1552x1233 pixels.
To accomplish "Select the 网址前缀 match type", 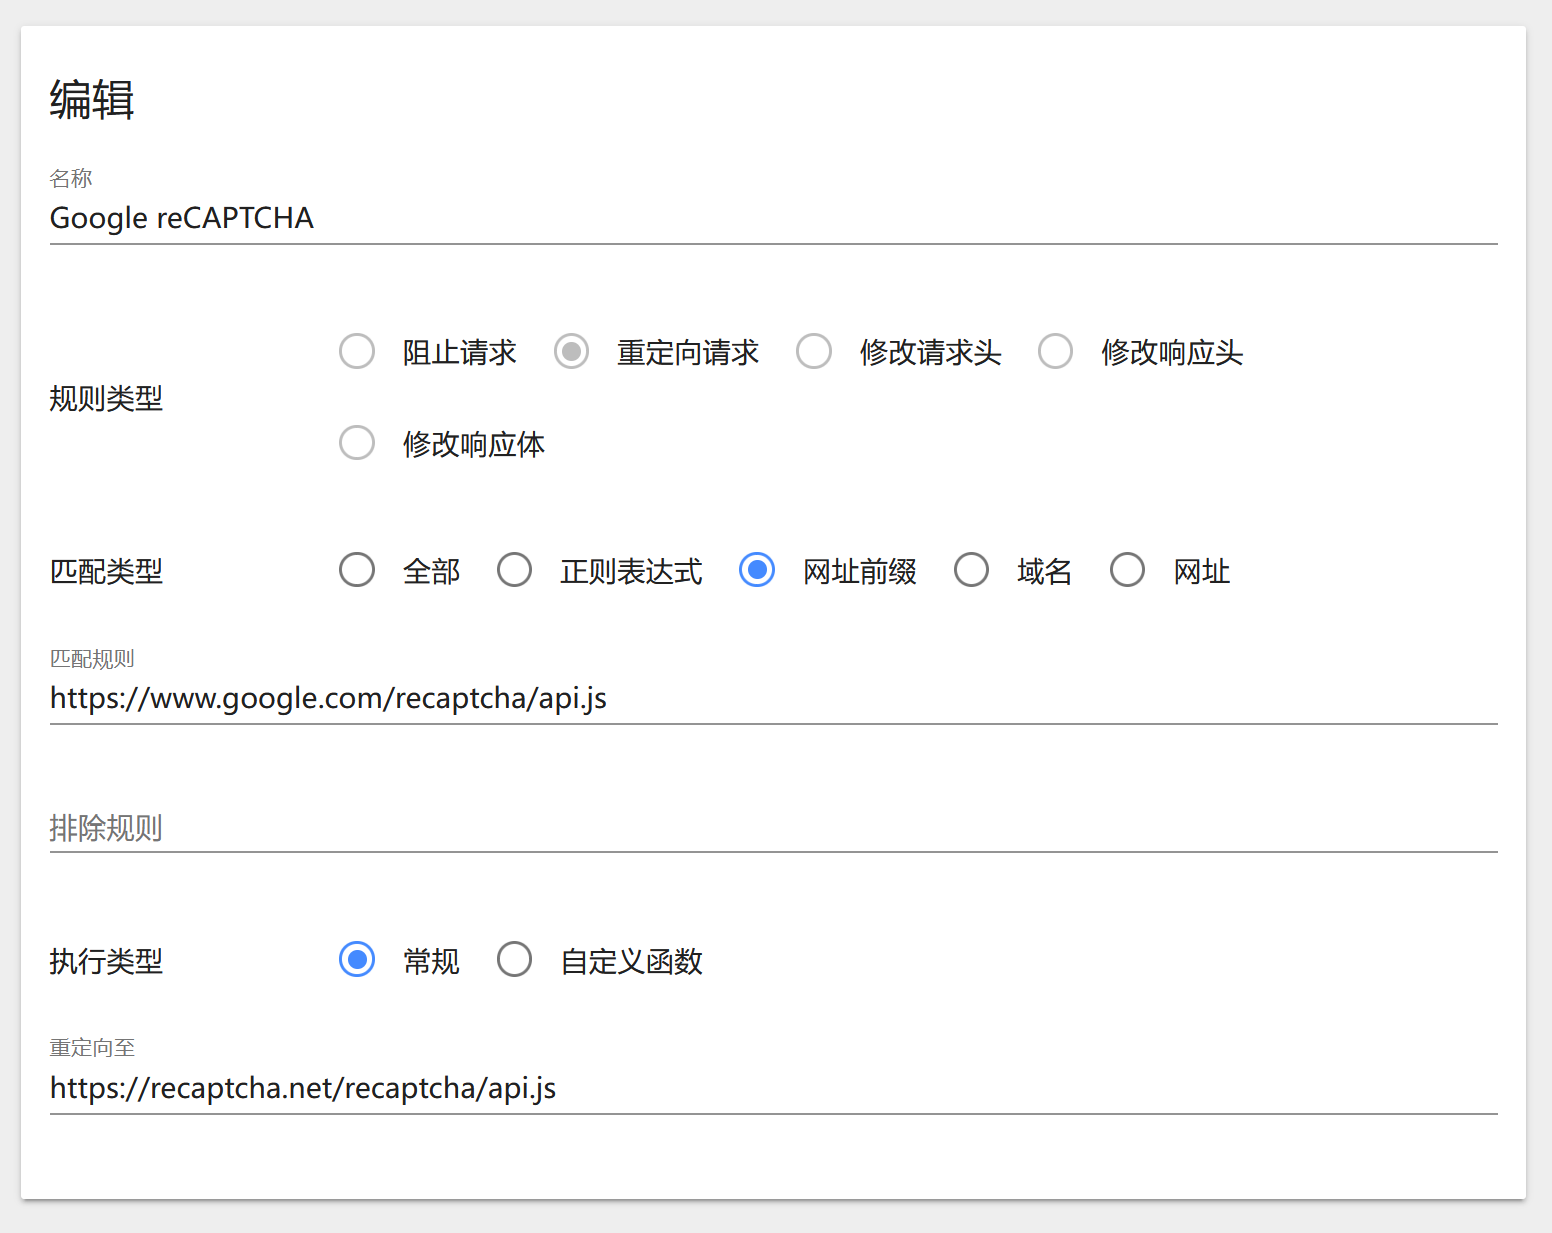I will click(x=757, y=570).
